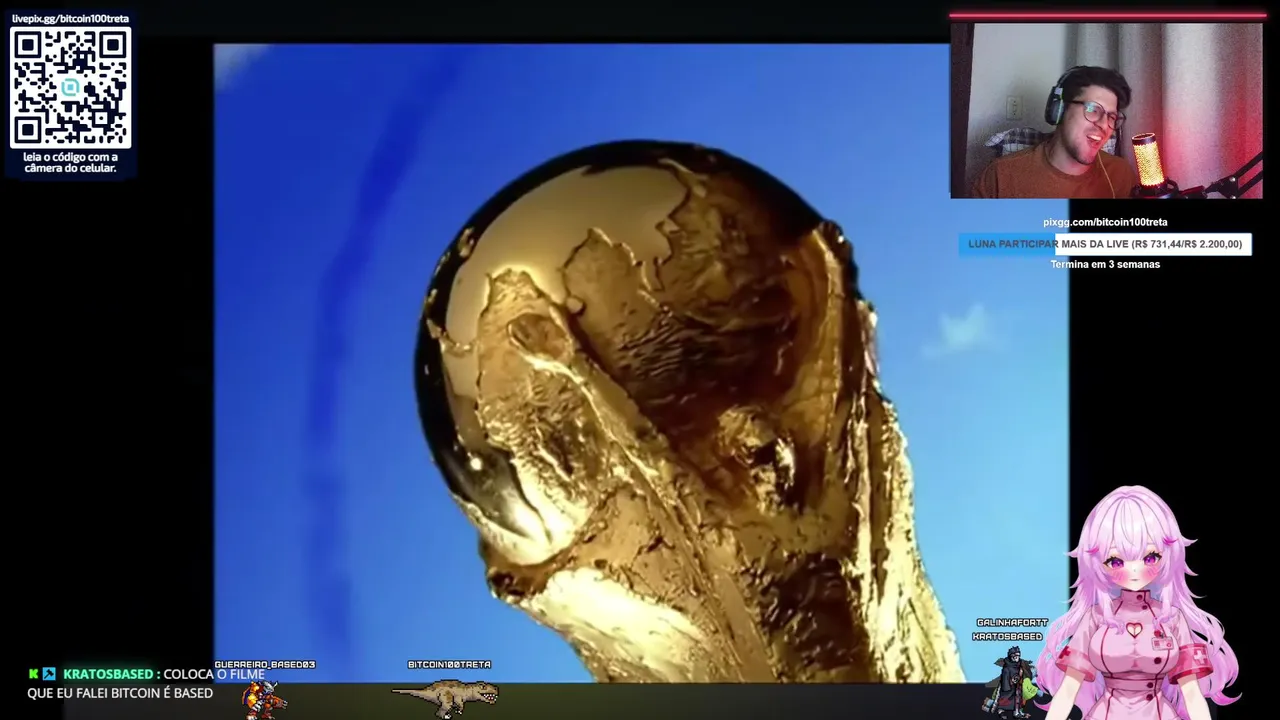Click the 'Termina em 3 semanas' text
Screen dimensions: 1280x720
pyautogui.click(x=1105, y=264)
